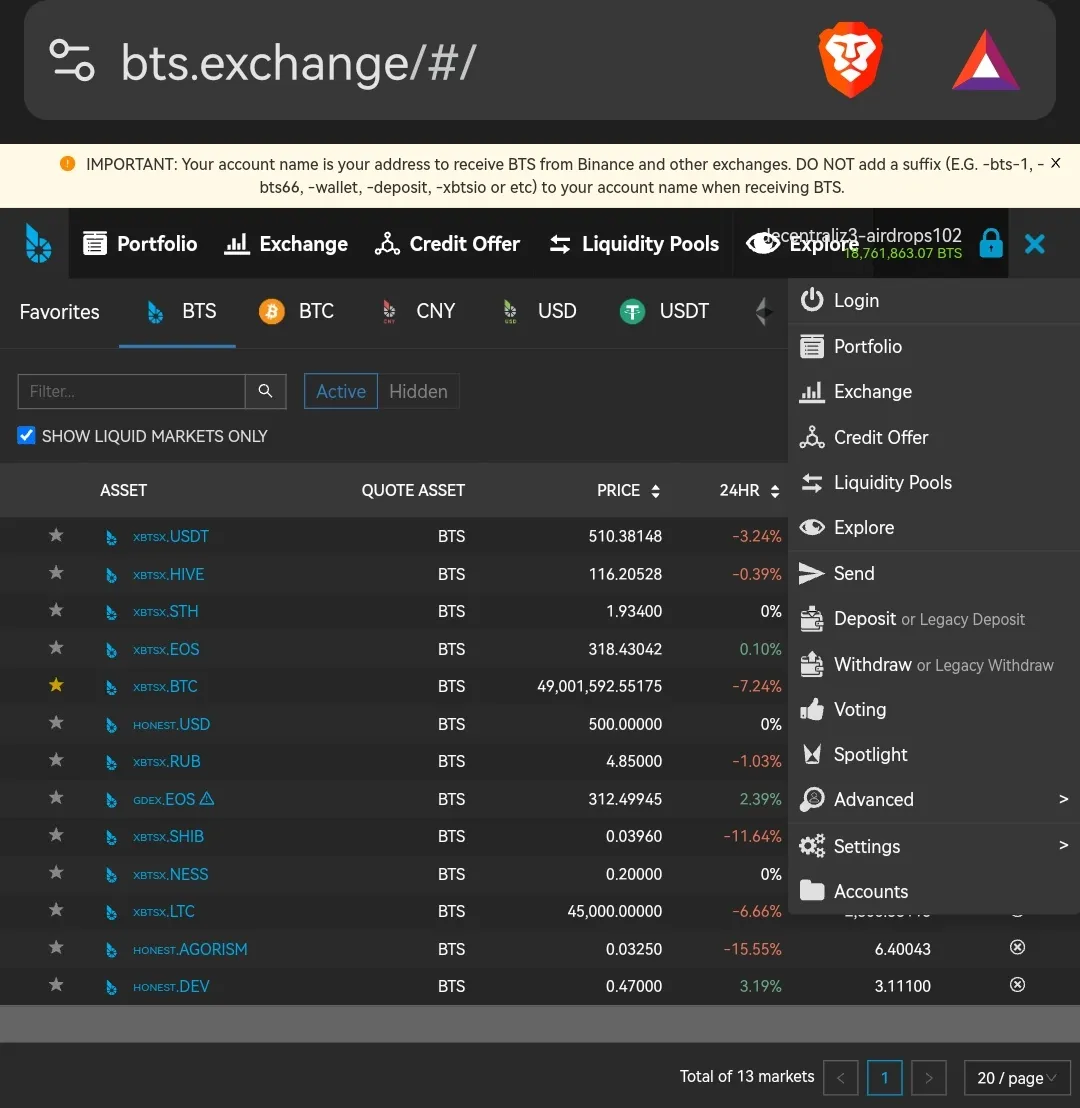Star the XBTSX.EOS market
Image resolution: width=1080 pixels, height=1108 pixels.
pyautogui.click(x=56, y=648)
